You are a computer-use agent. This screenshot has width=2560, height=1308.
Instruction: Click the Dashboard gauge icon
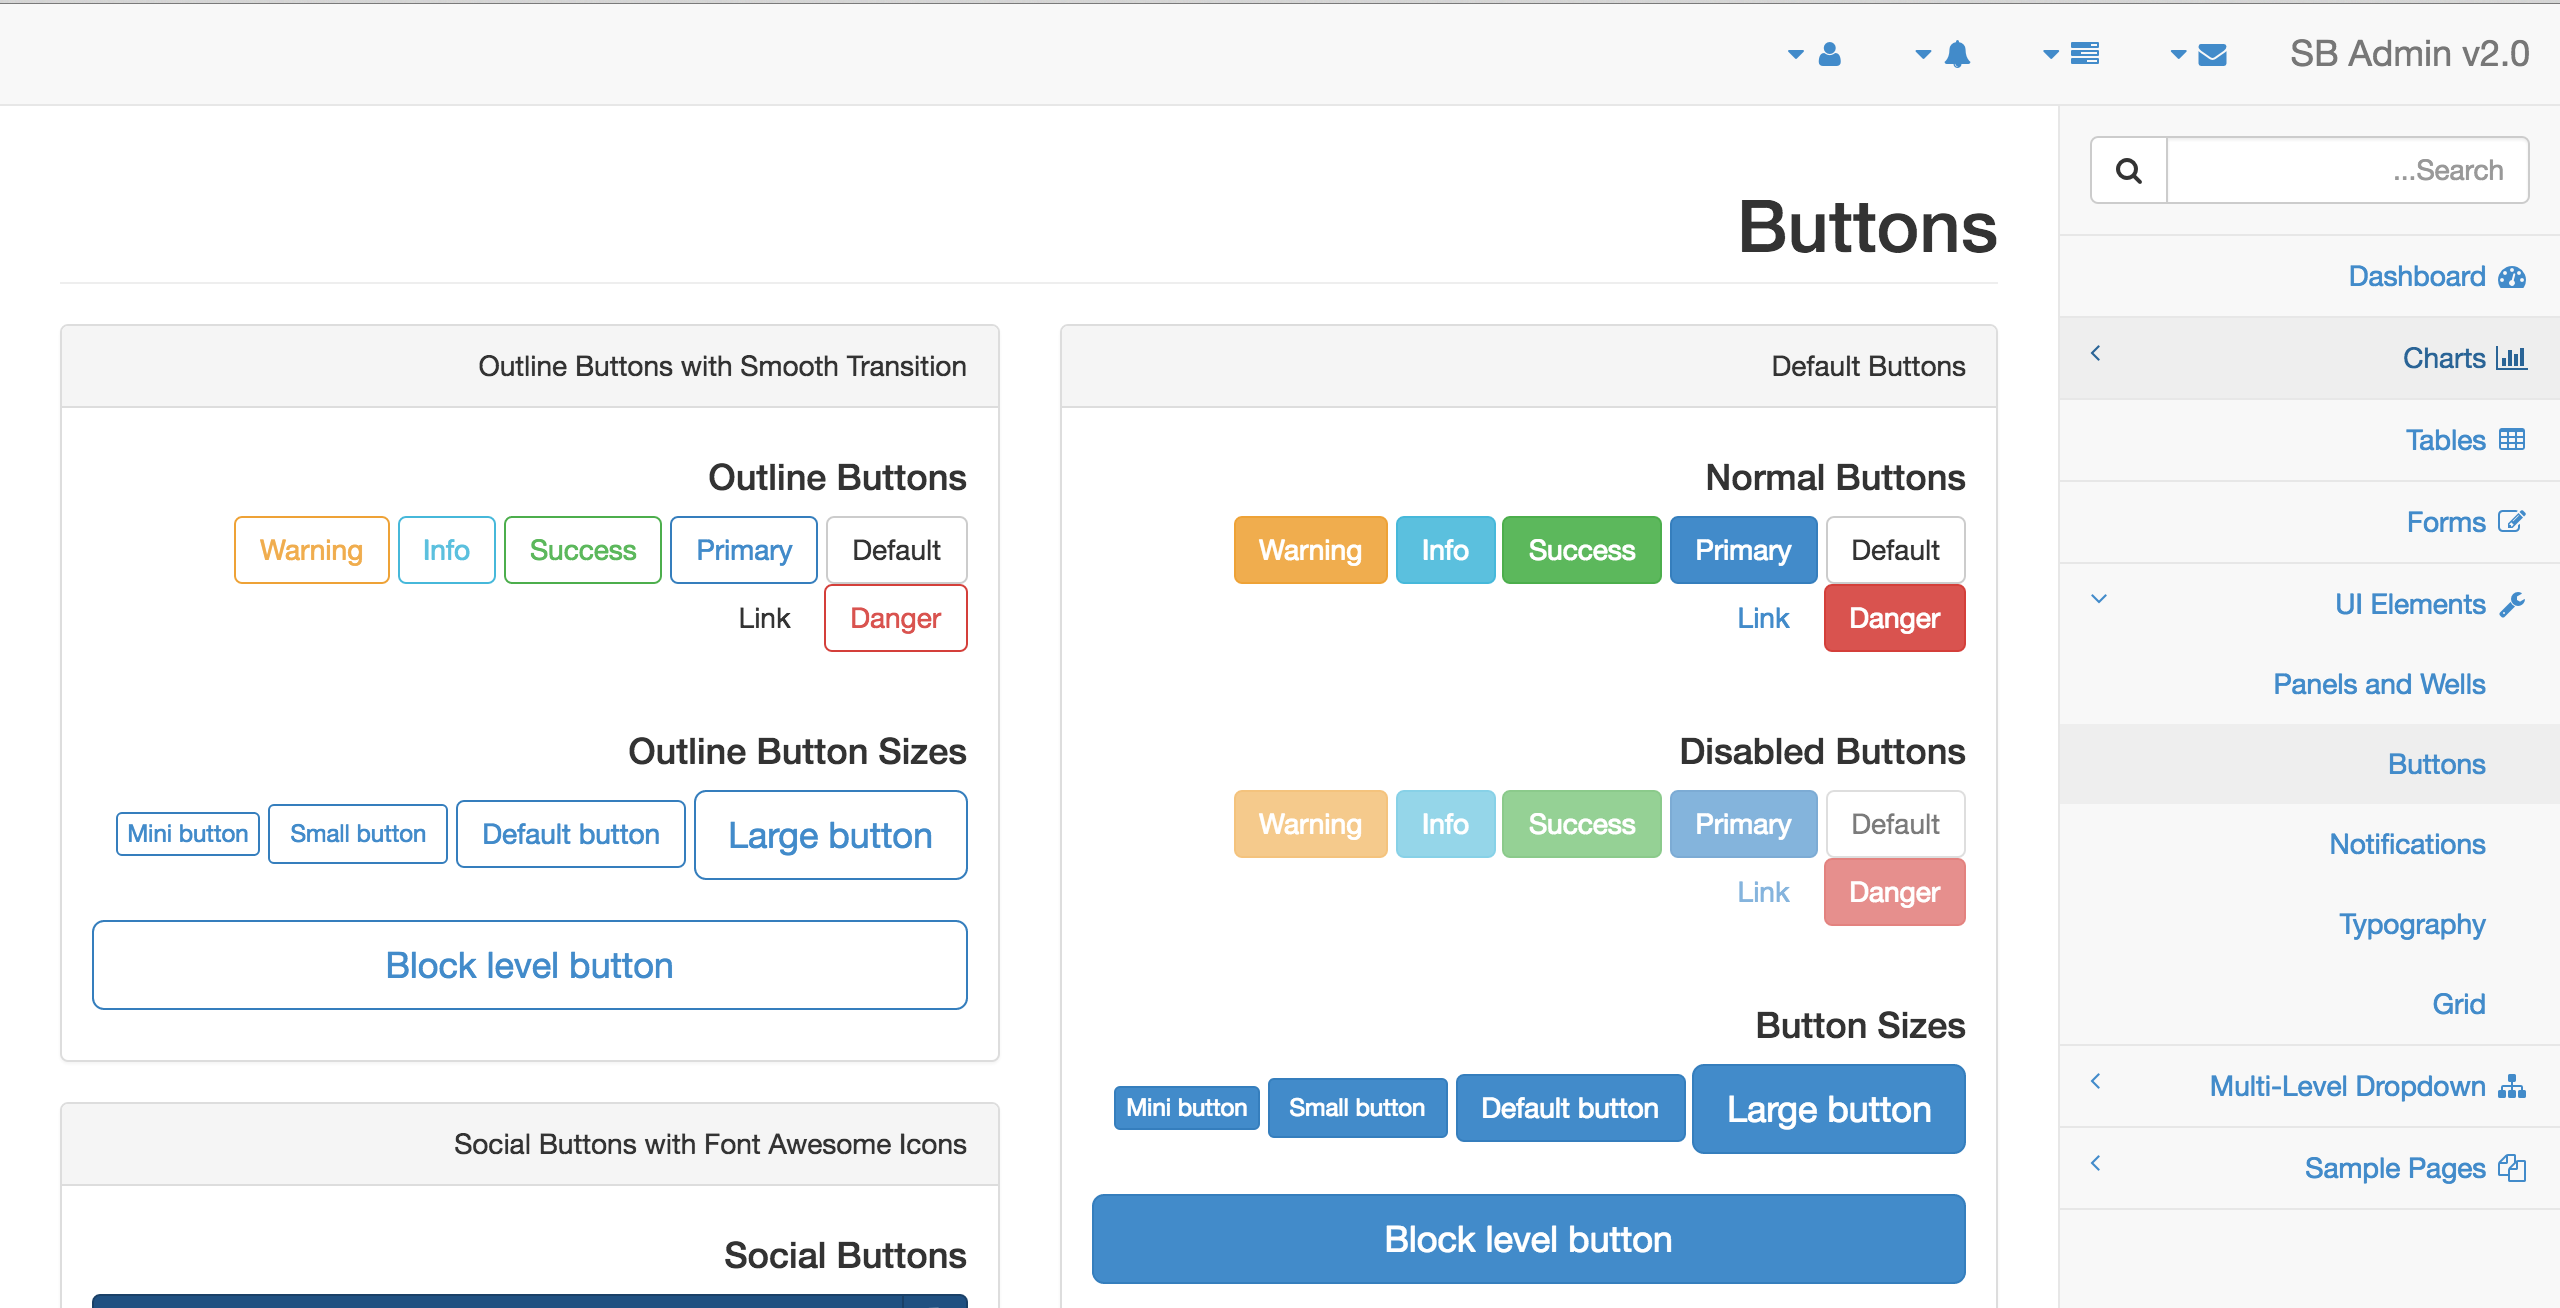[2511, 277]
